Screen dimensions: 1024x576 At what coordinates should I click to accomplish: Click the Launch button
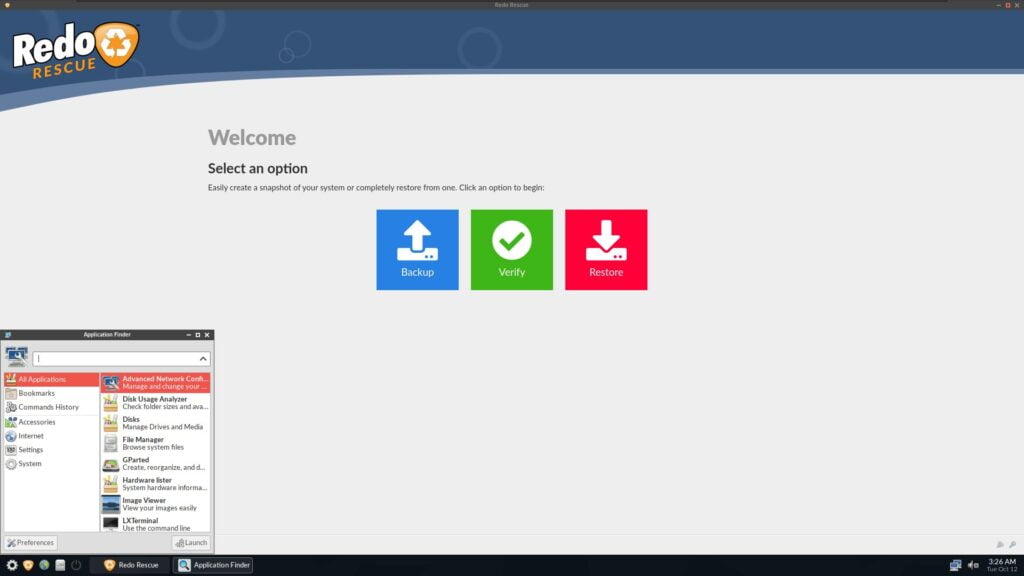(x=191, y=543)
